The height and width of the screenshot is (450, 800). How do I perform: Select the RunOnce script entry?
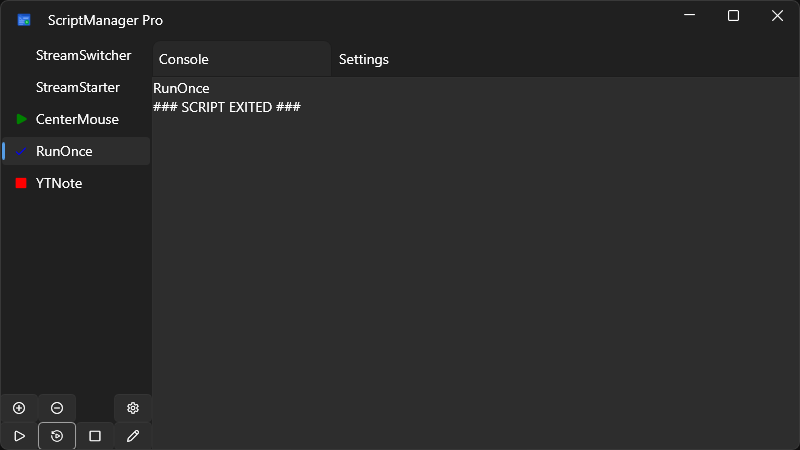tap(64, 151)
